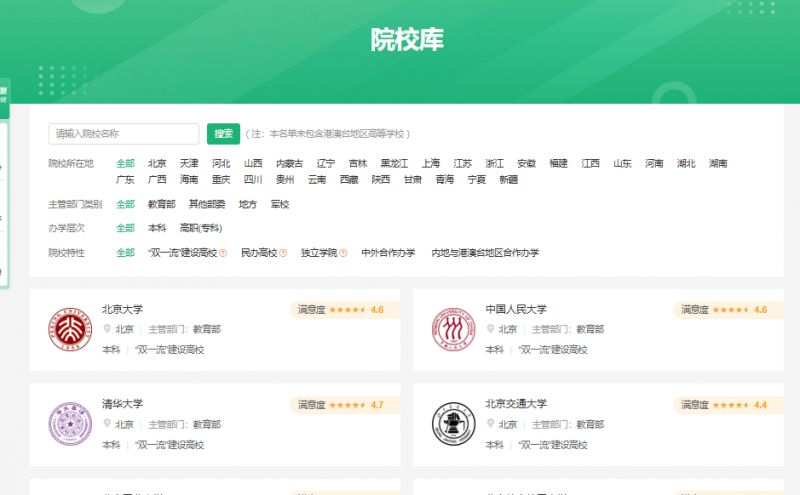Choose 本科 under 办学层次
Viewport: 800px width, 495px height.
point(157,228)
